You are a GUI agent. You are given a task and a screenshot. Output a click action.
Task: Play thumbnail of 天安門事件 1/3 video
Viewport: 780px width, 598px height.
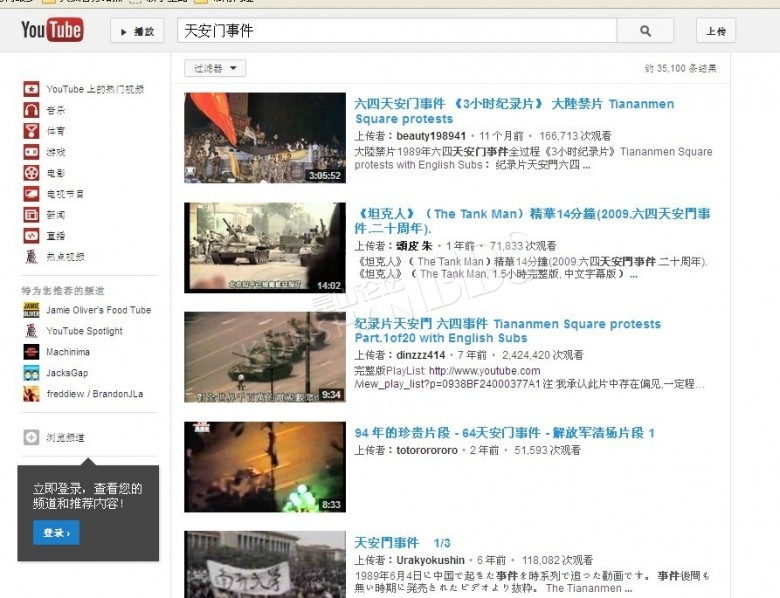click(265, 564)
